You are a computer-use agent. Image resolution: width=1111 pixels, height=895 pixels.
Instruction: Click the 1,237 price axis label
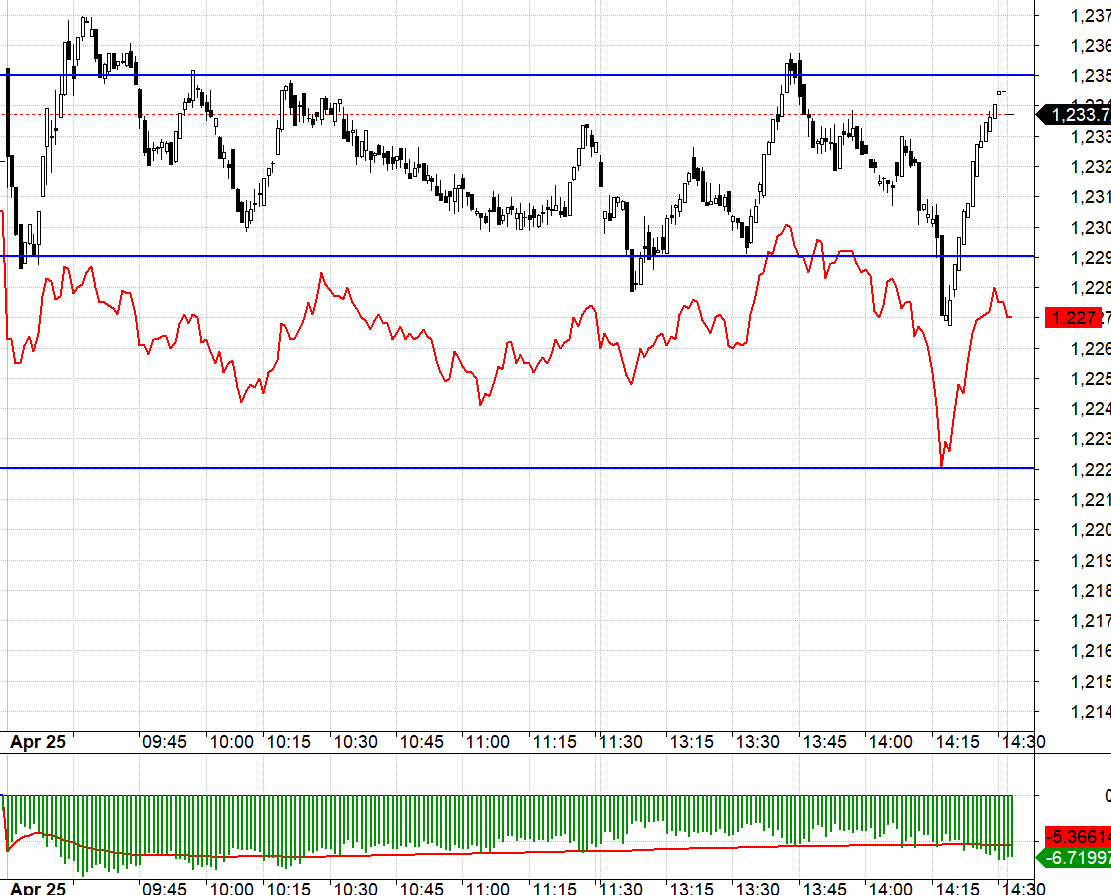click(1090, 15)
